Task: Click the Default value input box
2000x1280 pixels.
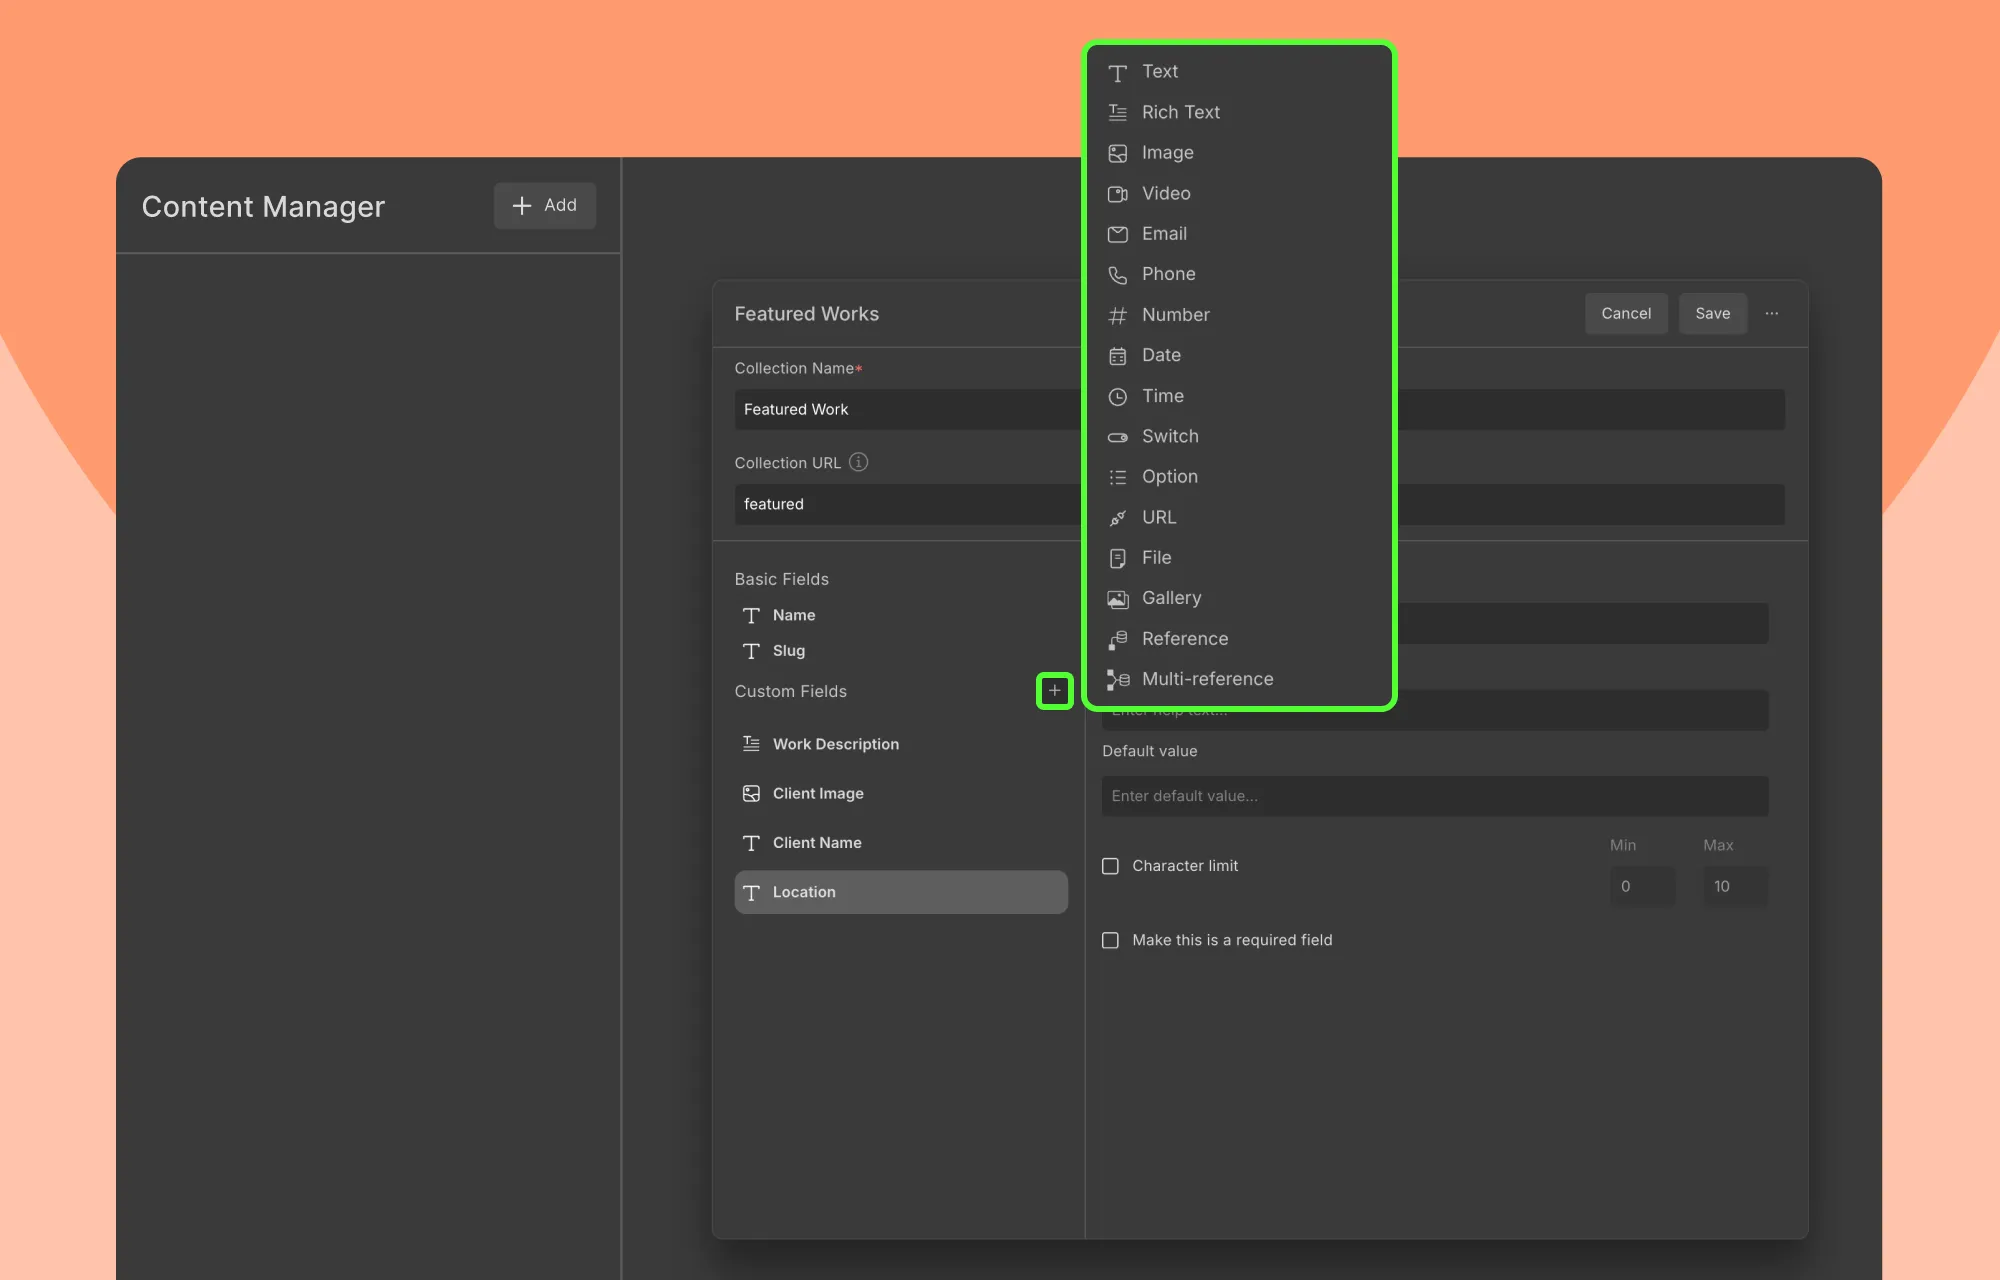Action: coord(1435,796)
